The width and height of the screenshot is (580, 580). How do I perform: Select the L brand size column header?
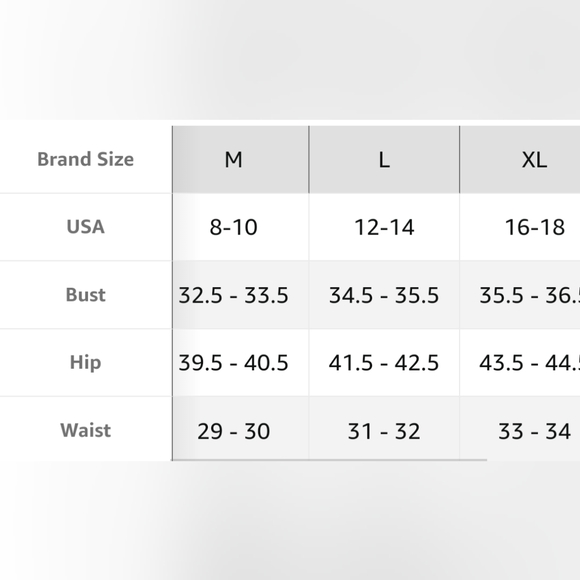click(384, 159)
